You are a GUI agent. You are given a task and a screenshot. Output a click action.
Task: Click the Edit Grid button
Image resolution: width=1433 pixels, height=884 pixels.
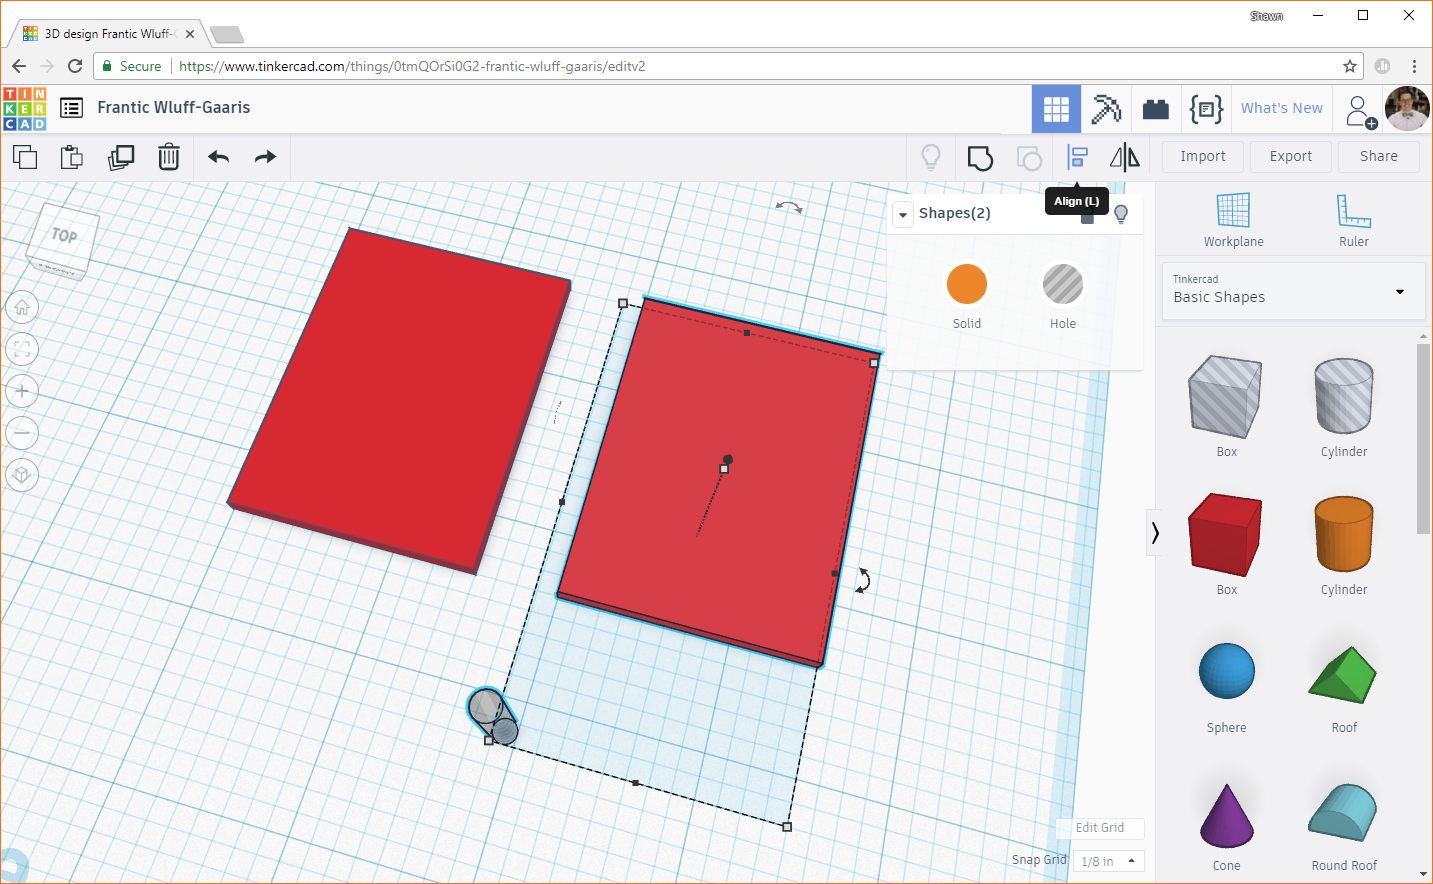pos(1100,828)
